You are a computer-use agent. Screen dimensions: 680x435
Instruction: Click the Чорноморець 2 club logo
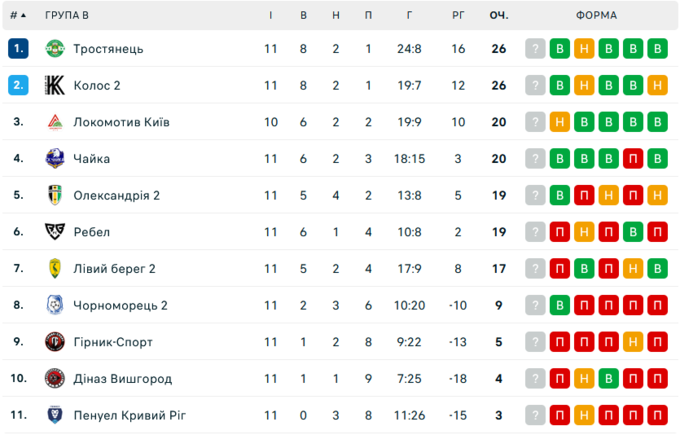point(55,305)
